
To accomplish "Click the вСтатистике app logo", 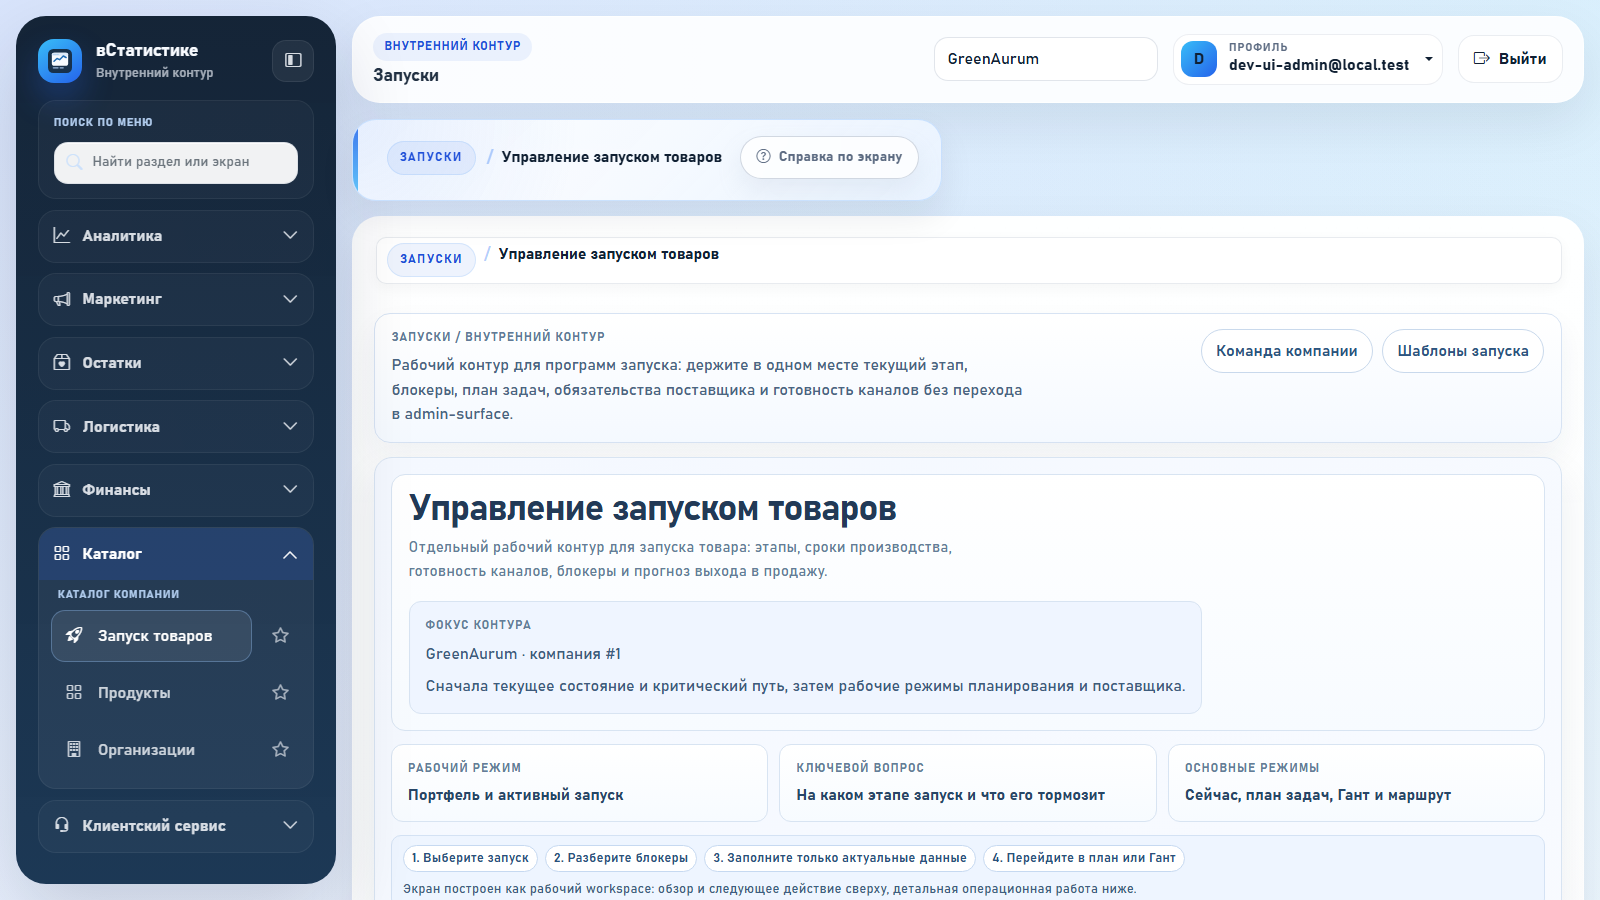I will point(61,60).
